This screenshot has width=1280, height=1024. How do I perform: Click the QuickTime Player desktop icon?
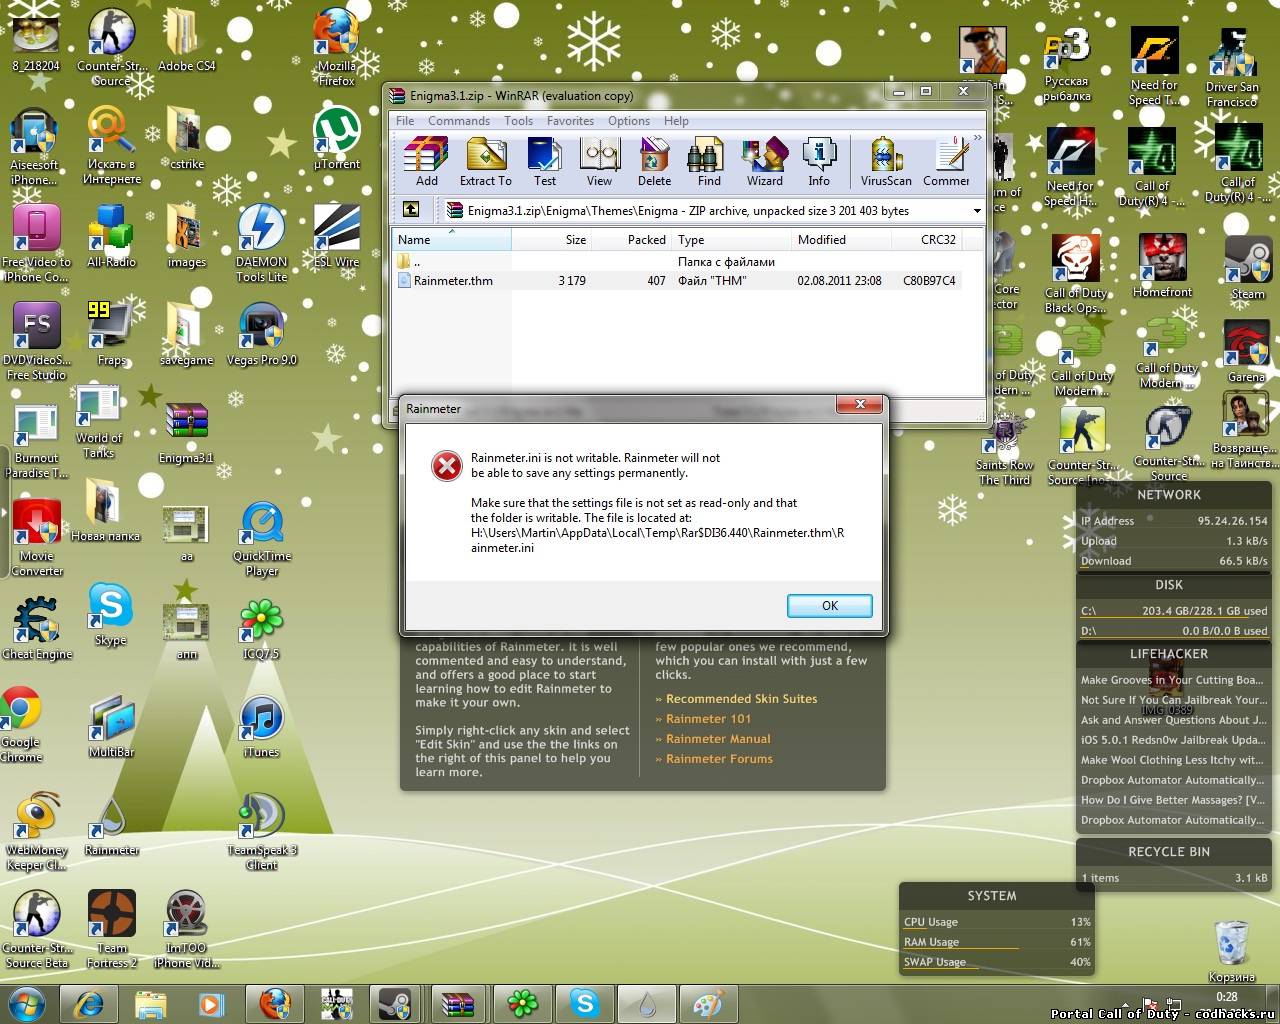pyautogui.click(x=262, y=538)
